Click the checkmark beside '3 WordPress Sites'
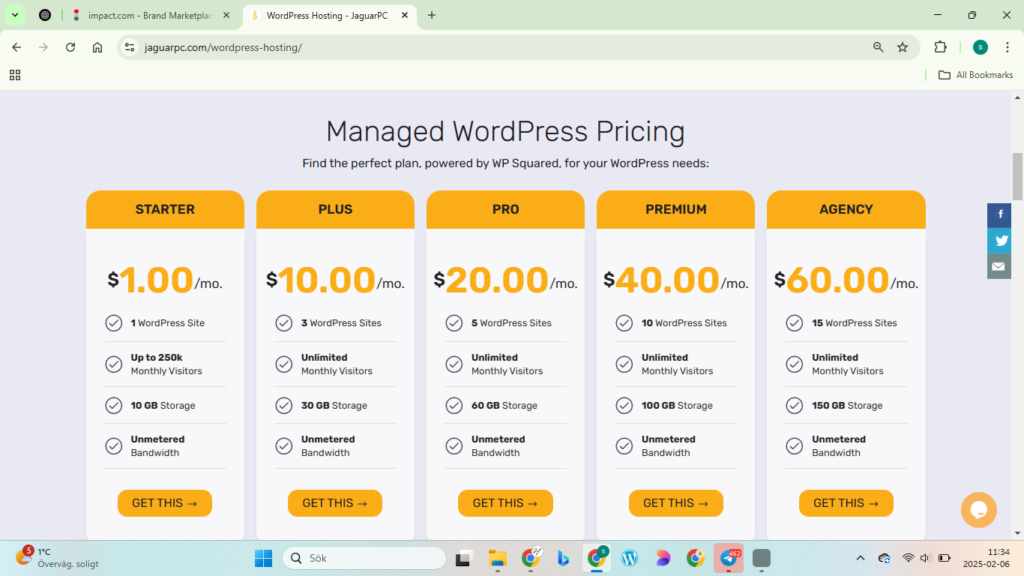The height and width of the screenshot is (576, 1024). click(283, 323)
